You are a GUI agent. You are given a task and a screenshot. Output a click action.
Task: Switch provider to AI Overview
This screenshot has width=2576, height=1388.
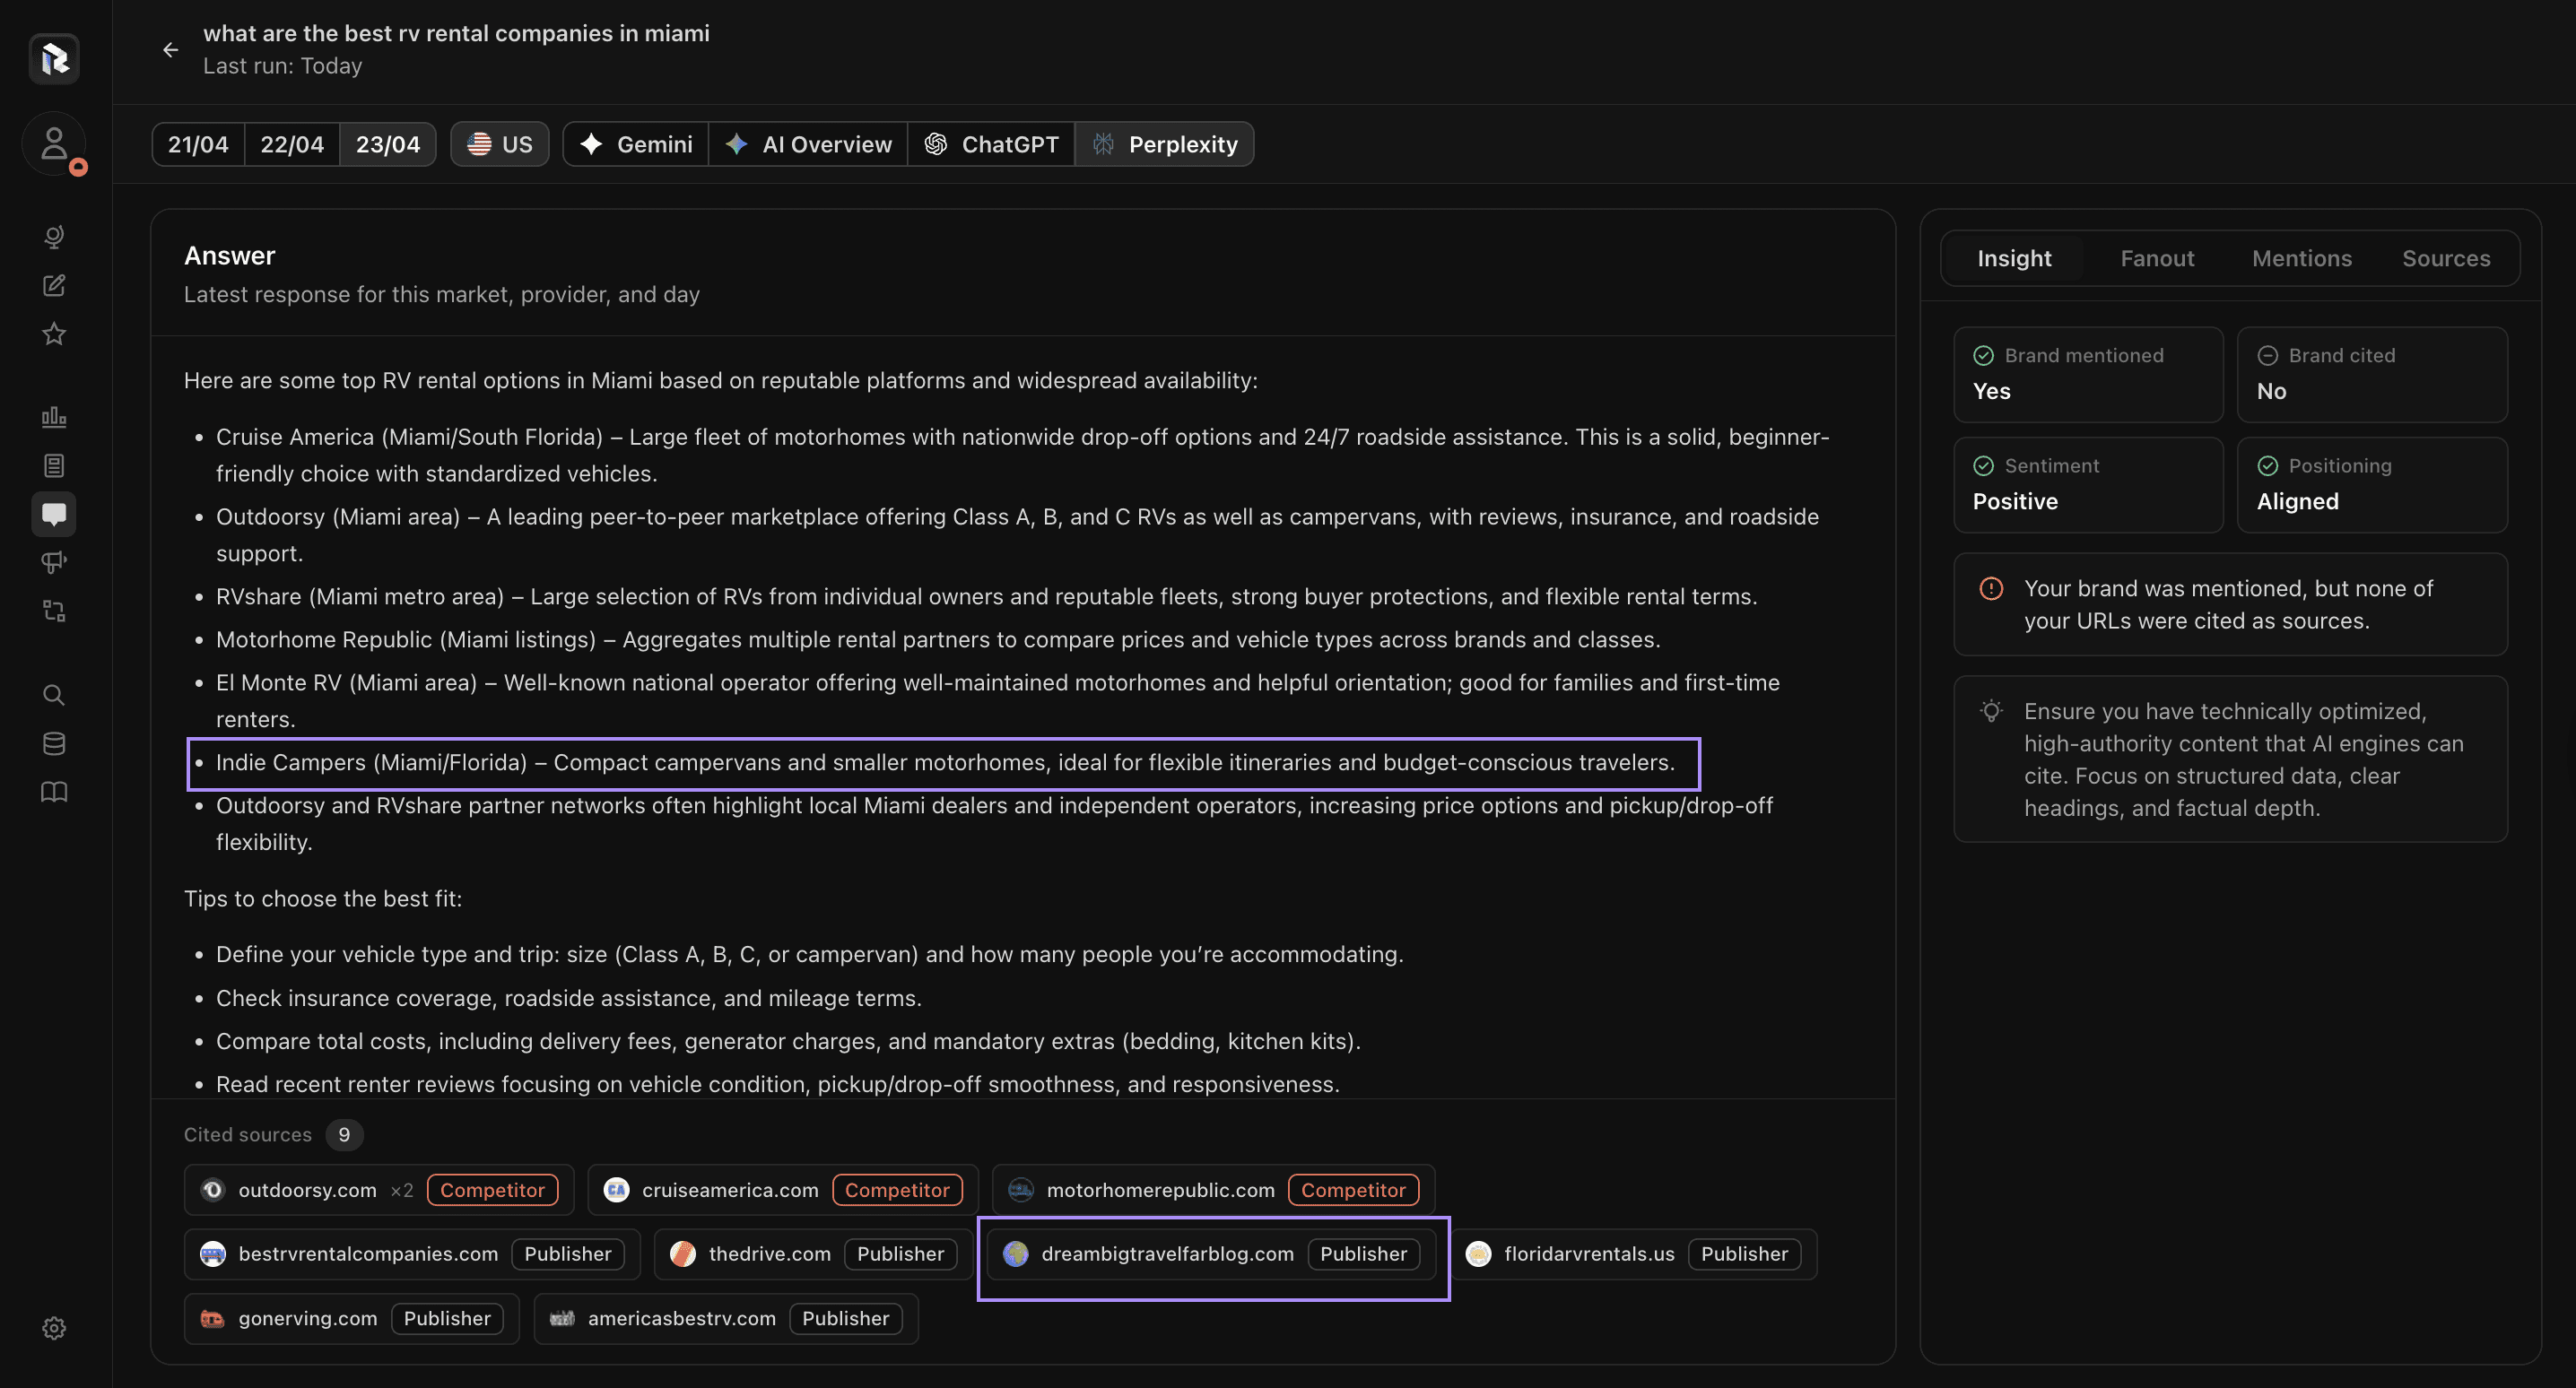[x=808, y=144]
